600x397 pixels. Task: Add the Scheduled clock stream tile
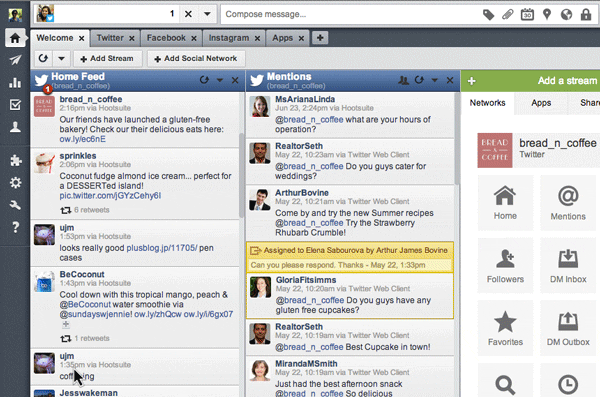pyautogui.click(x=568, y=381)
